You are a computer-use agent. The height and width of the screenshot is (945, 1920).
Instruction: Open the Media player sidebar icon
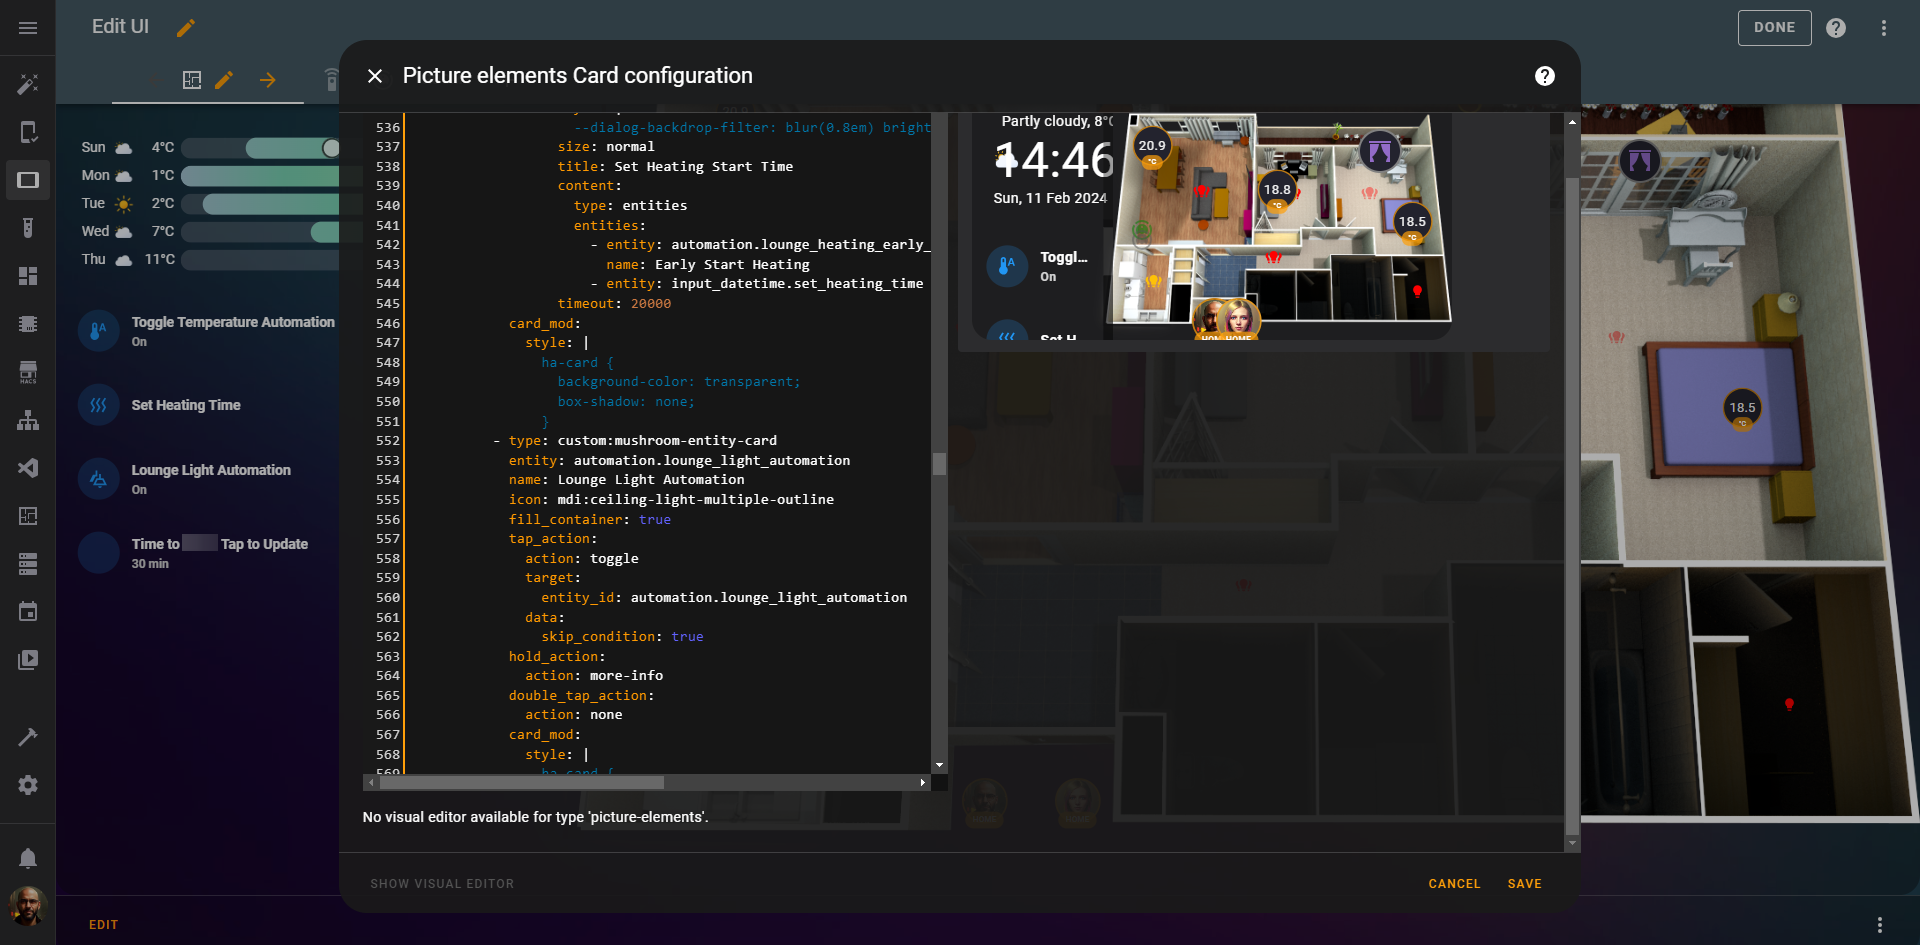[x=28, y=659]
